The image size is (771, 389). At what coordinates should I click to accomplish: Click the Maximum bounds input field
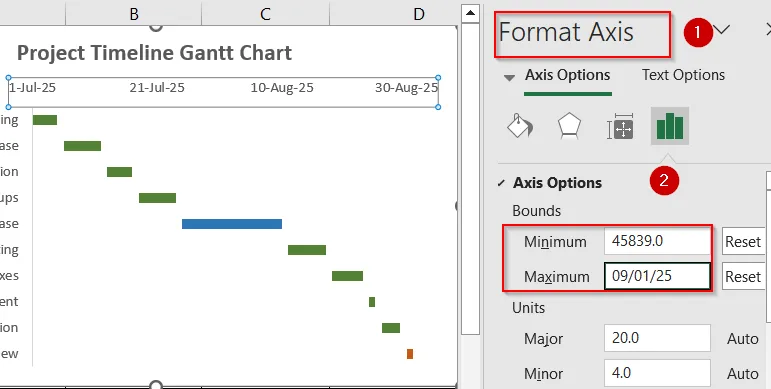[657, 276]
